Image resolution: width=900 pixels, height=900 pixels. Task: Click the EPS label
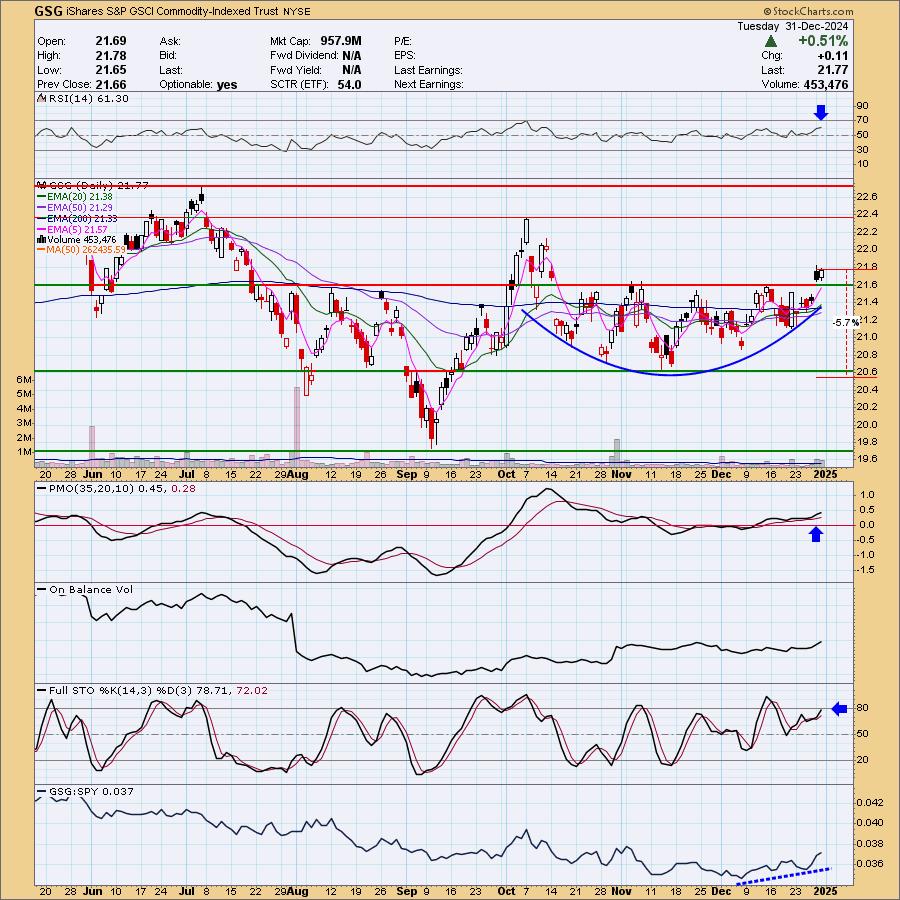coord(405,56)
